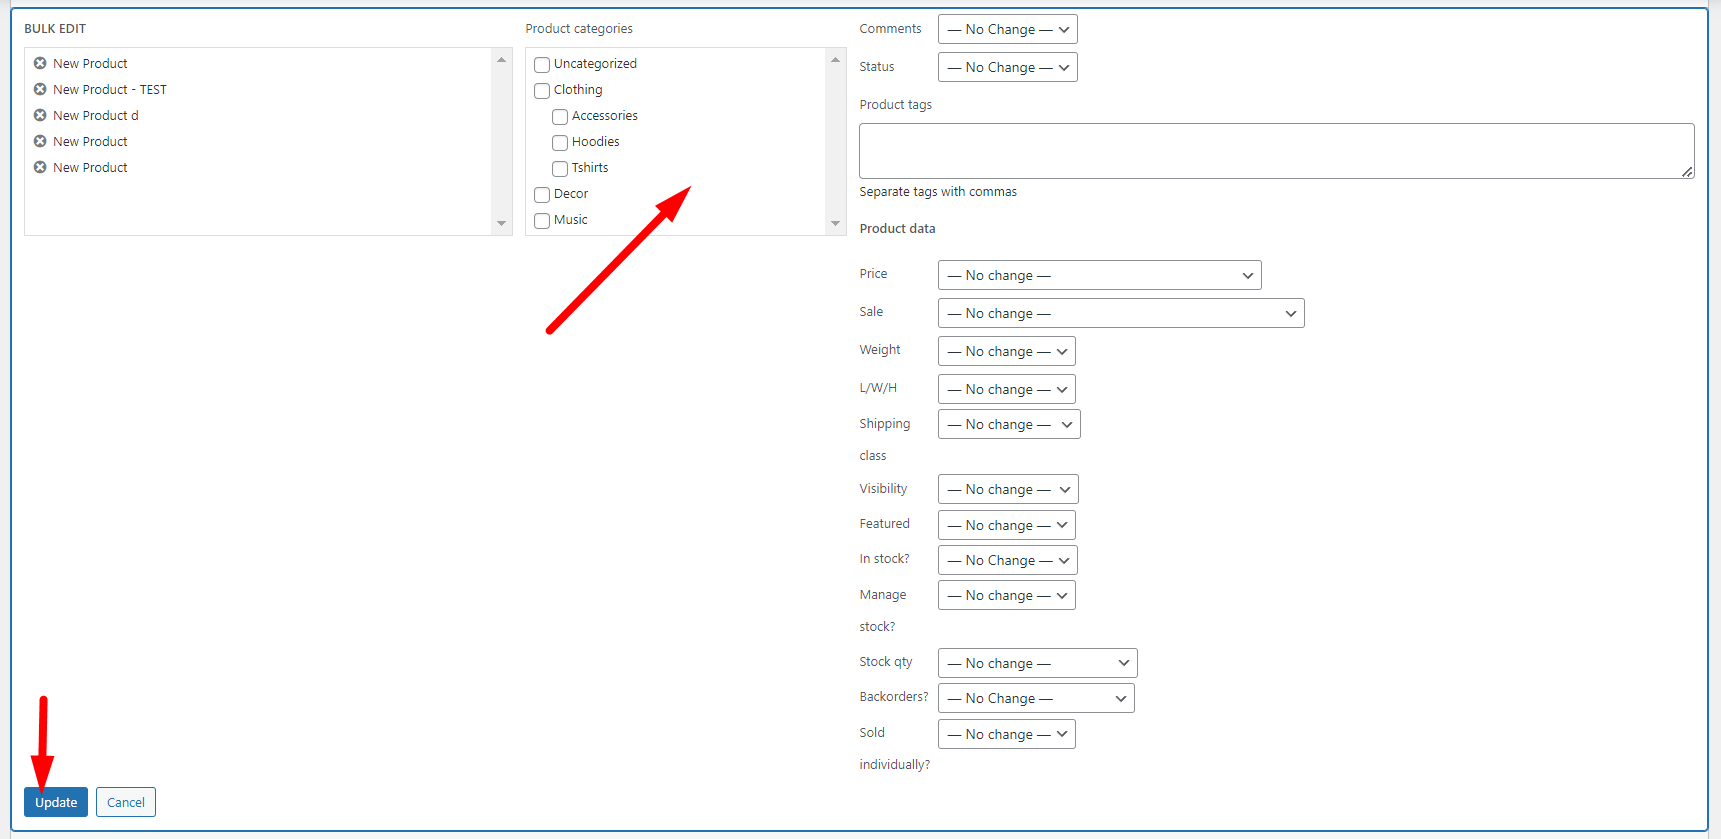Click scroll-up arrow of the product categories list
1721x839 pixels.
[x=835, y=60]
